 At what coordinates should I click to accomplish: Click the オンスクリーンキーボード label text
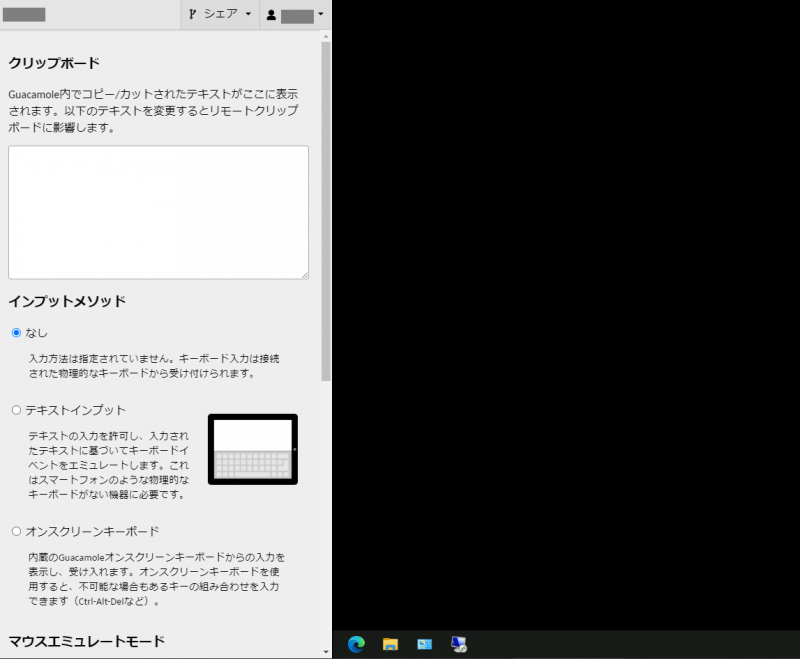[92, 531]
